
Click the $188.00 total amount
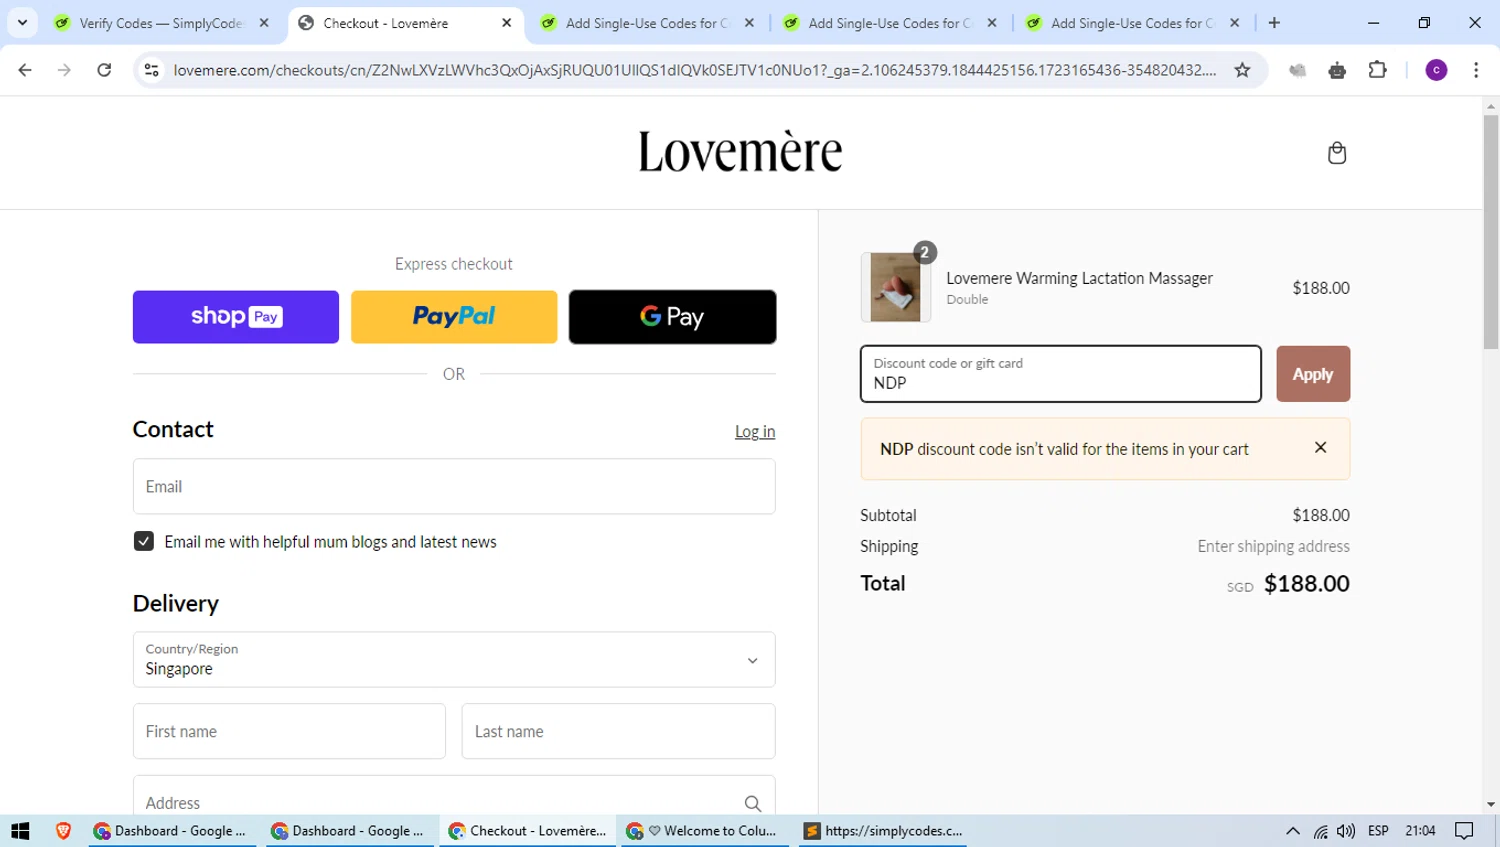(x=1306, y=583)
